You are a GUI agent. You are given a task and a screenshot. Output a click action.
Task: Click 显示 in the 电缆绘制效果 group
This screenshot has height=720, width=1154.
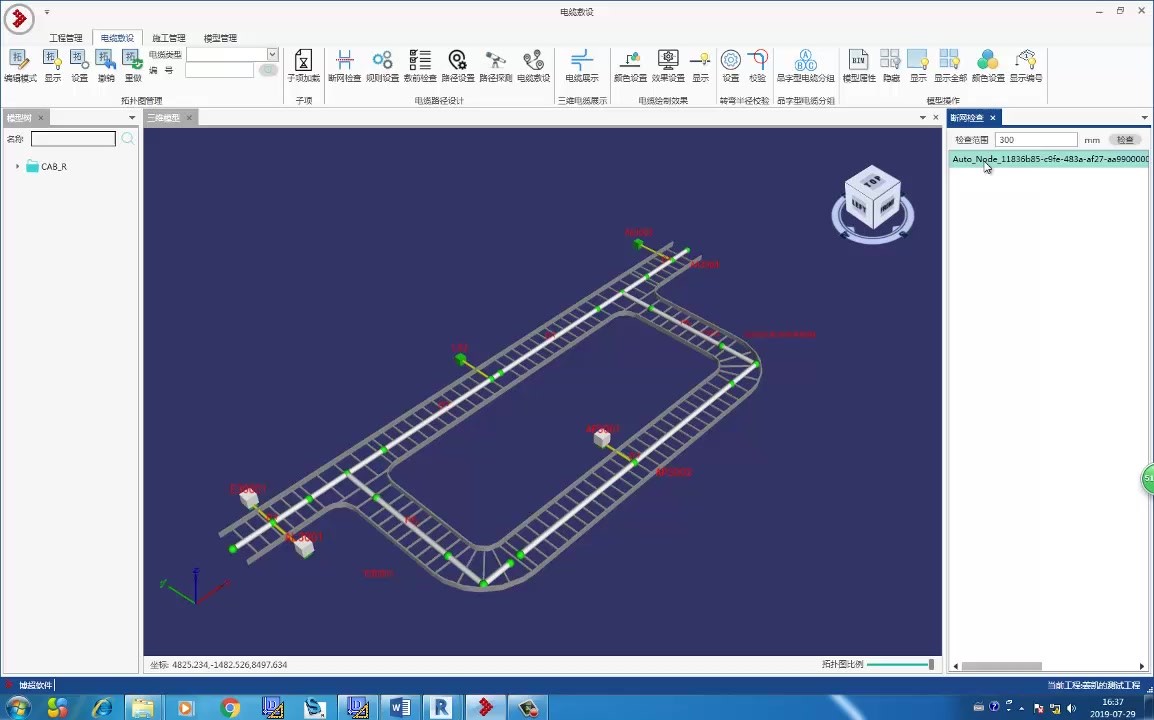[701, 66]
